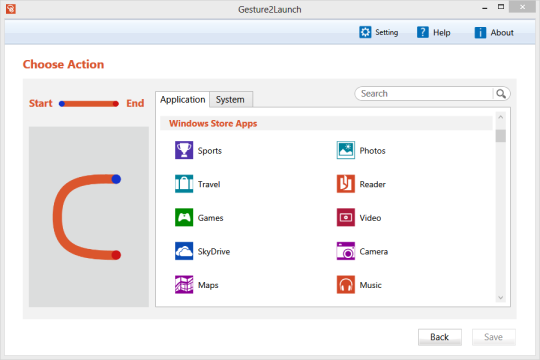Switch to the Application tab
Image resolution: width=540 pixels, height=360 pixels.
183,100
